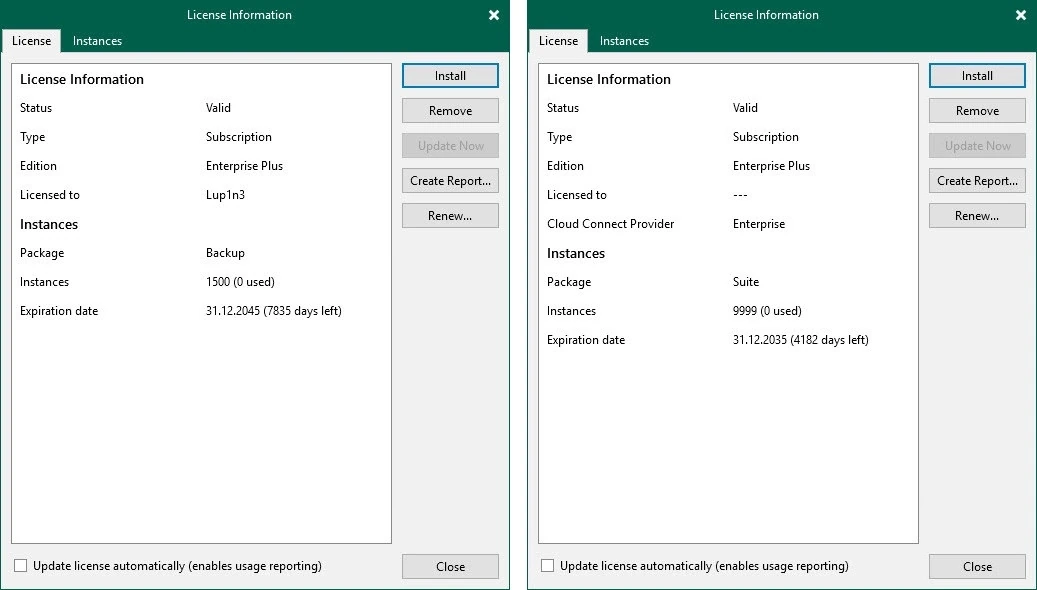The width and height of the screenshot is (1037, 590).
Task: Click the 'Cloud Connect Provider' label
Action: (x=610, y=224)
